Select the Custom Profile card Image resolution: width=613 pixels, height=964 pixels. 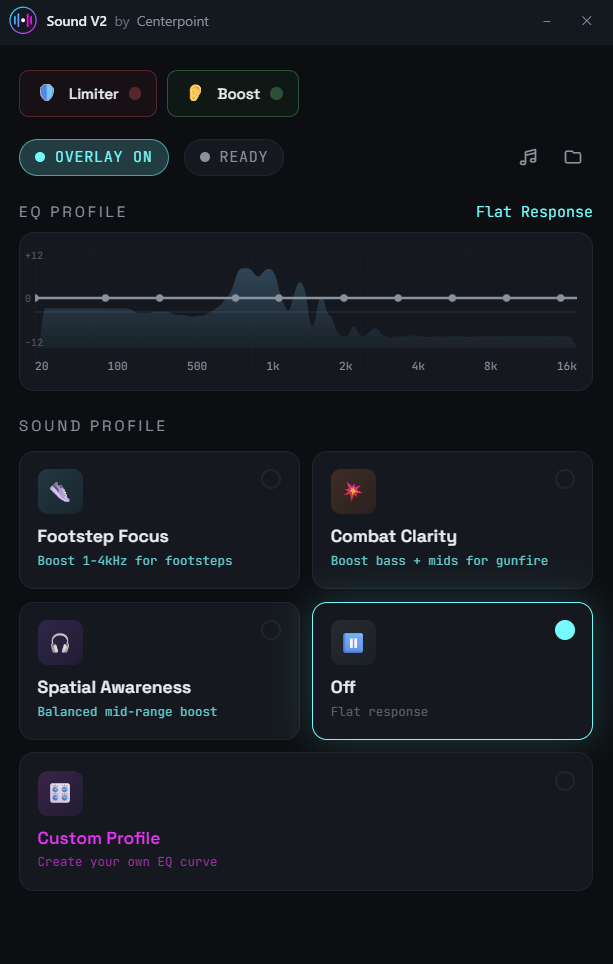pos(306,822)
